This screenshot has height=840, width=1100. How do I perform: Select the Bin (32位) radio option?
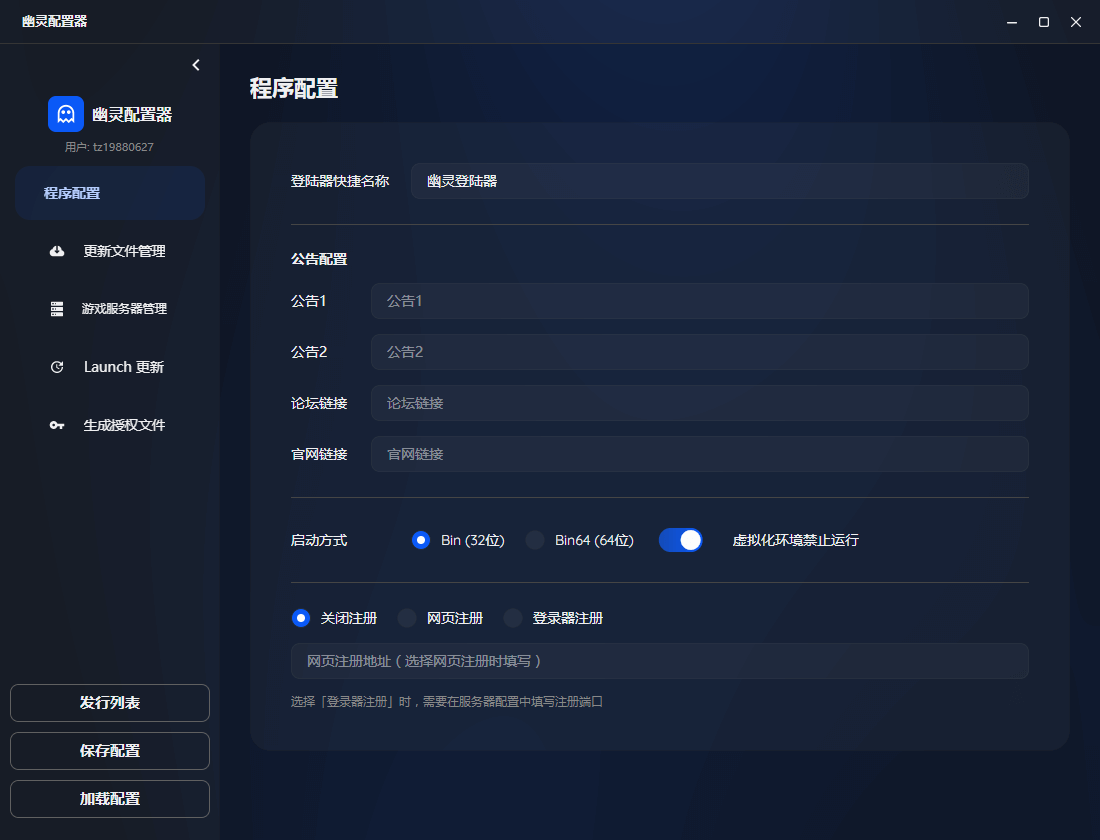(421, 540)
